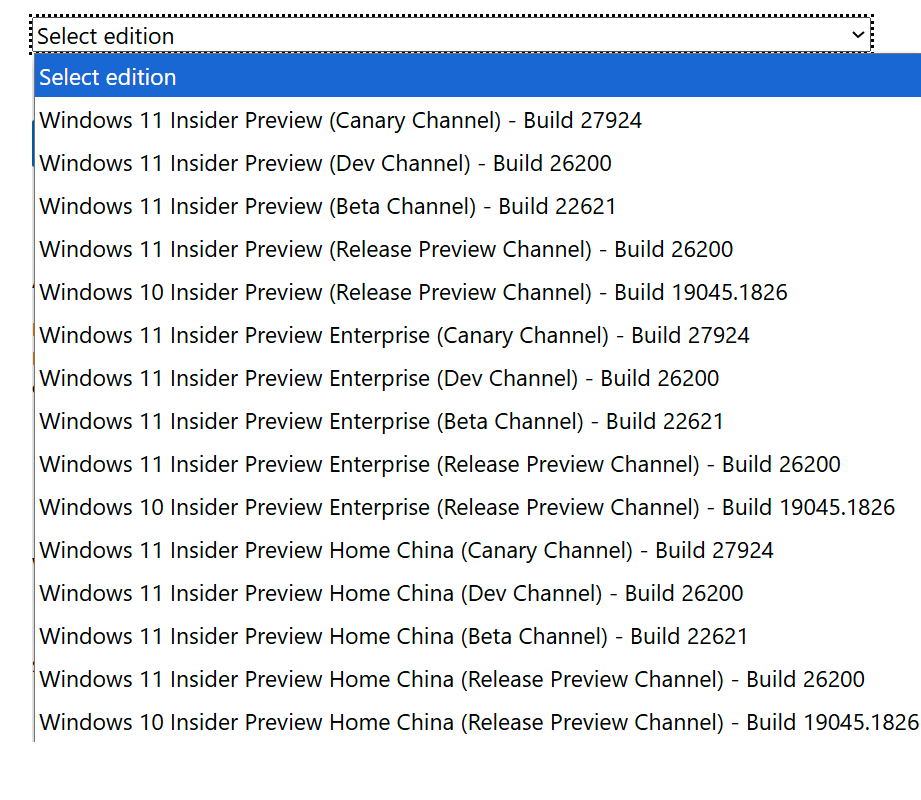Click the build number 27924 on the Canary Channel row
The width and height of the screenshot is (921, 800).
tap(610, 121)
